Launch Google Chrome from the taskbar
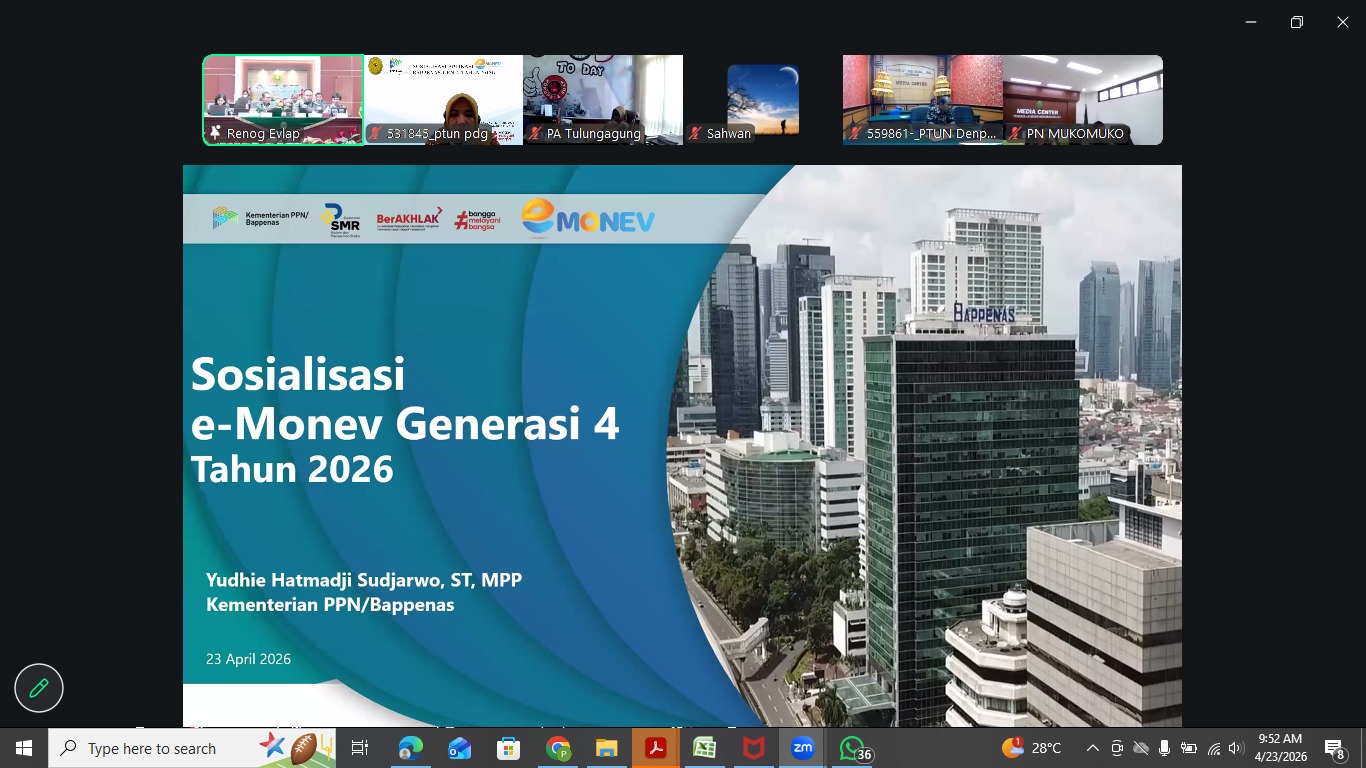1366x768 pixels. coord(556,748)
